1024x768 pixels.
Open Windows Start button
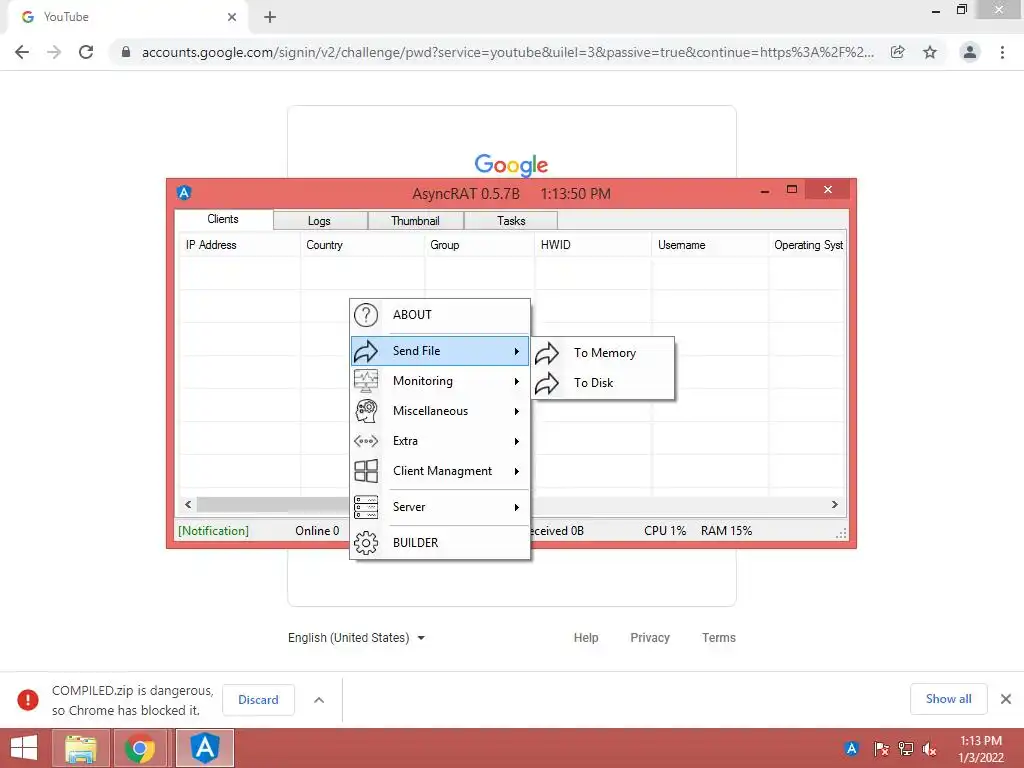(24, 748)
